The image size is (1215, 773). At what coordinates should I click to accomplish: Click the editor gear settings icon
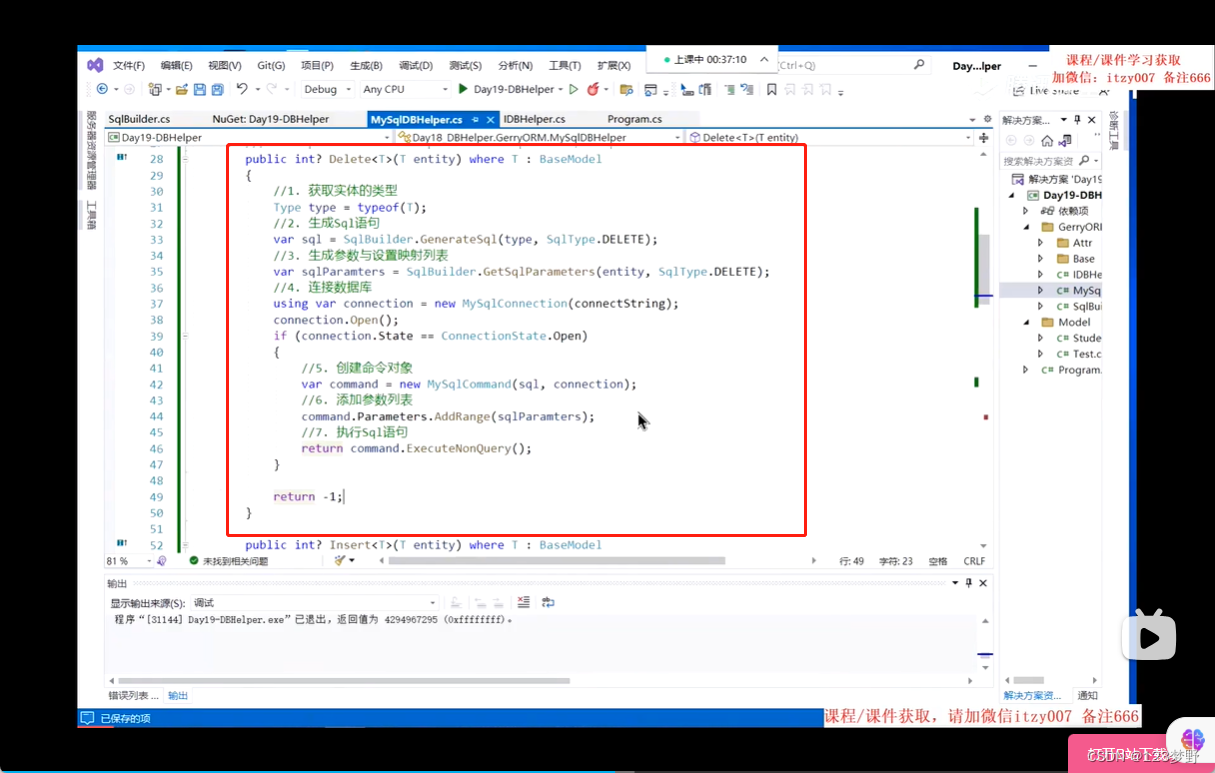[x=987, y=119]
